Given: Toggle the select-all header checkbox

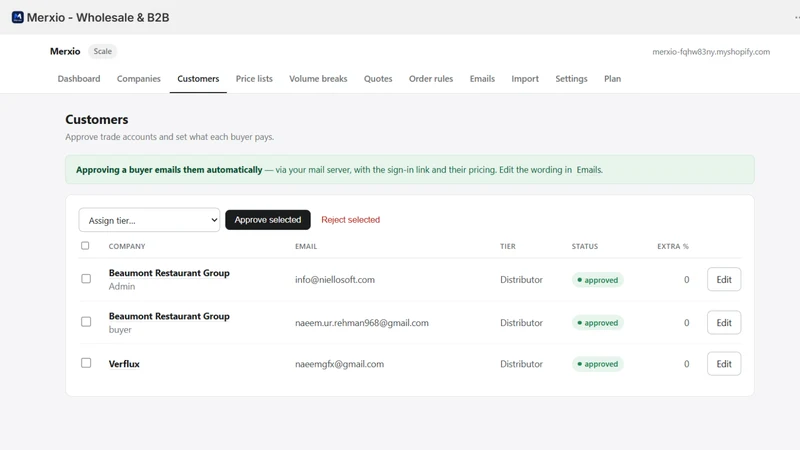Looking at the screenshot, I should click(85, 246).
